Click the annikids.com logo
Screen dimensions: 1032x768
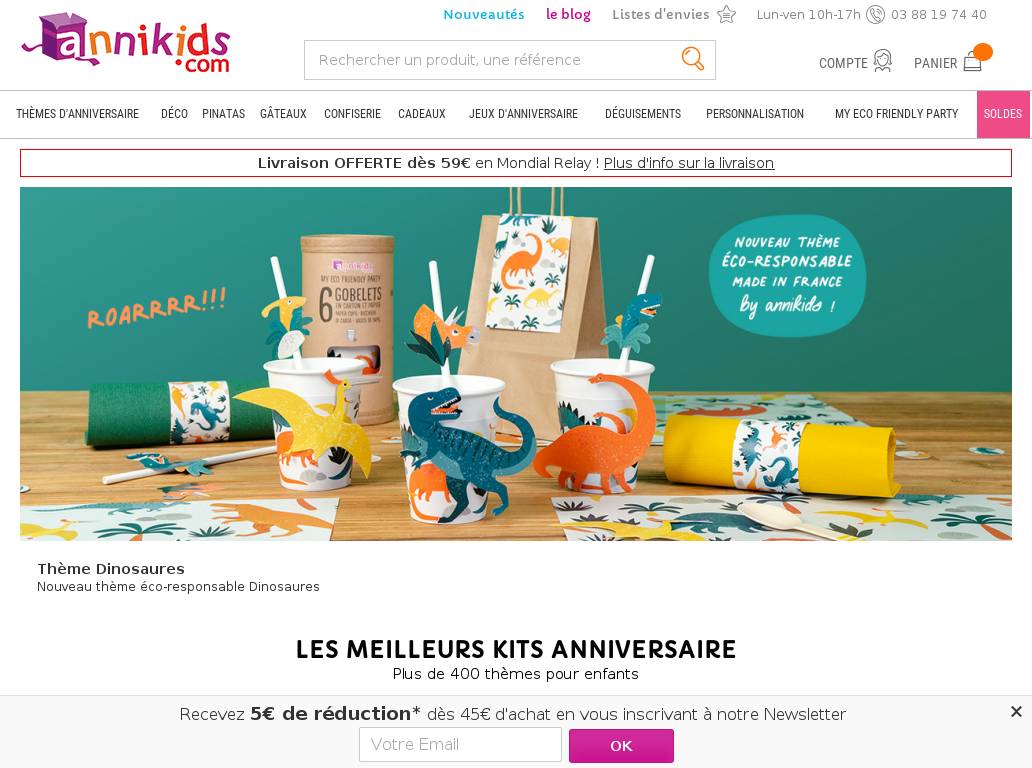126,43
